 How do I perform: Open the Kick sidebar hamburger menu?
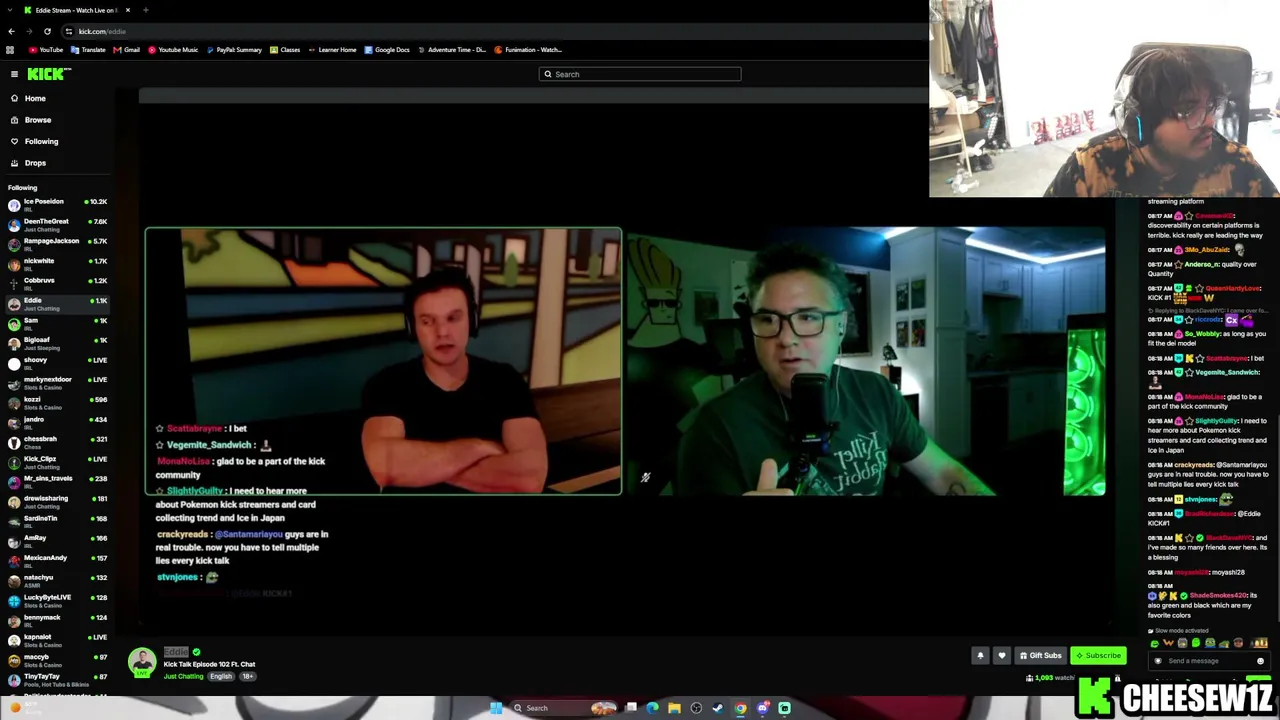[x=14, y=74]
